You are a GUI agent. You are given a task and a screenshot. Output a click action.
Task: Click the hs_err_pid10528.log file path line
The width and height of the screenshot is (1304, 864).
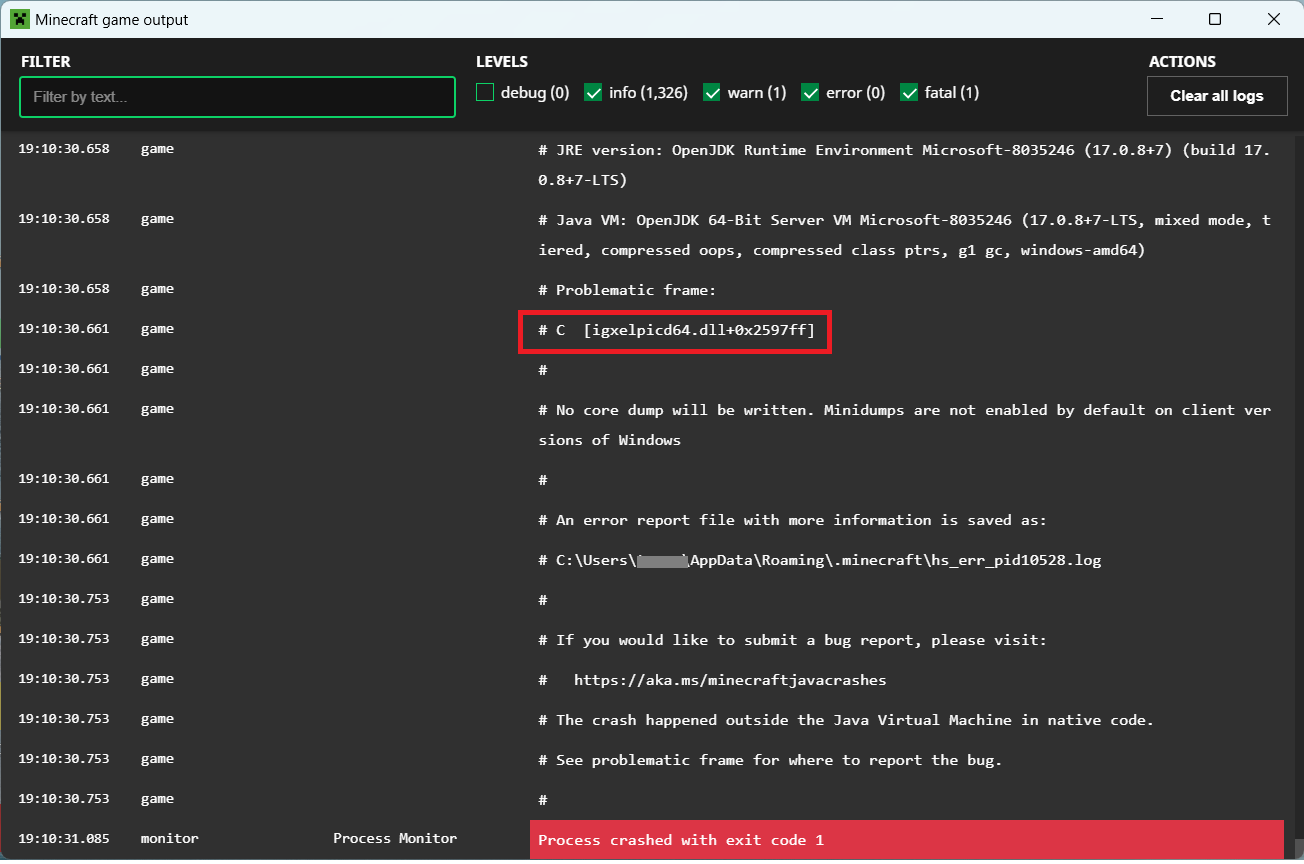point(819,560)
